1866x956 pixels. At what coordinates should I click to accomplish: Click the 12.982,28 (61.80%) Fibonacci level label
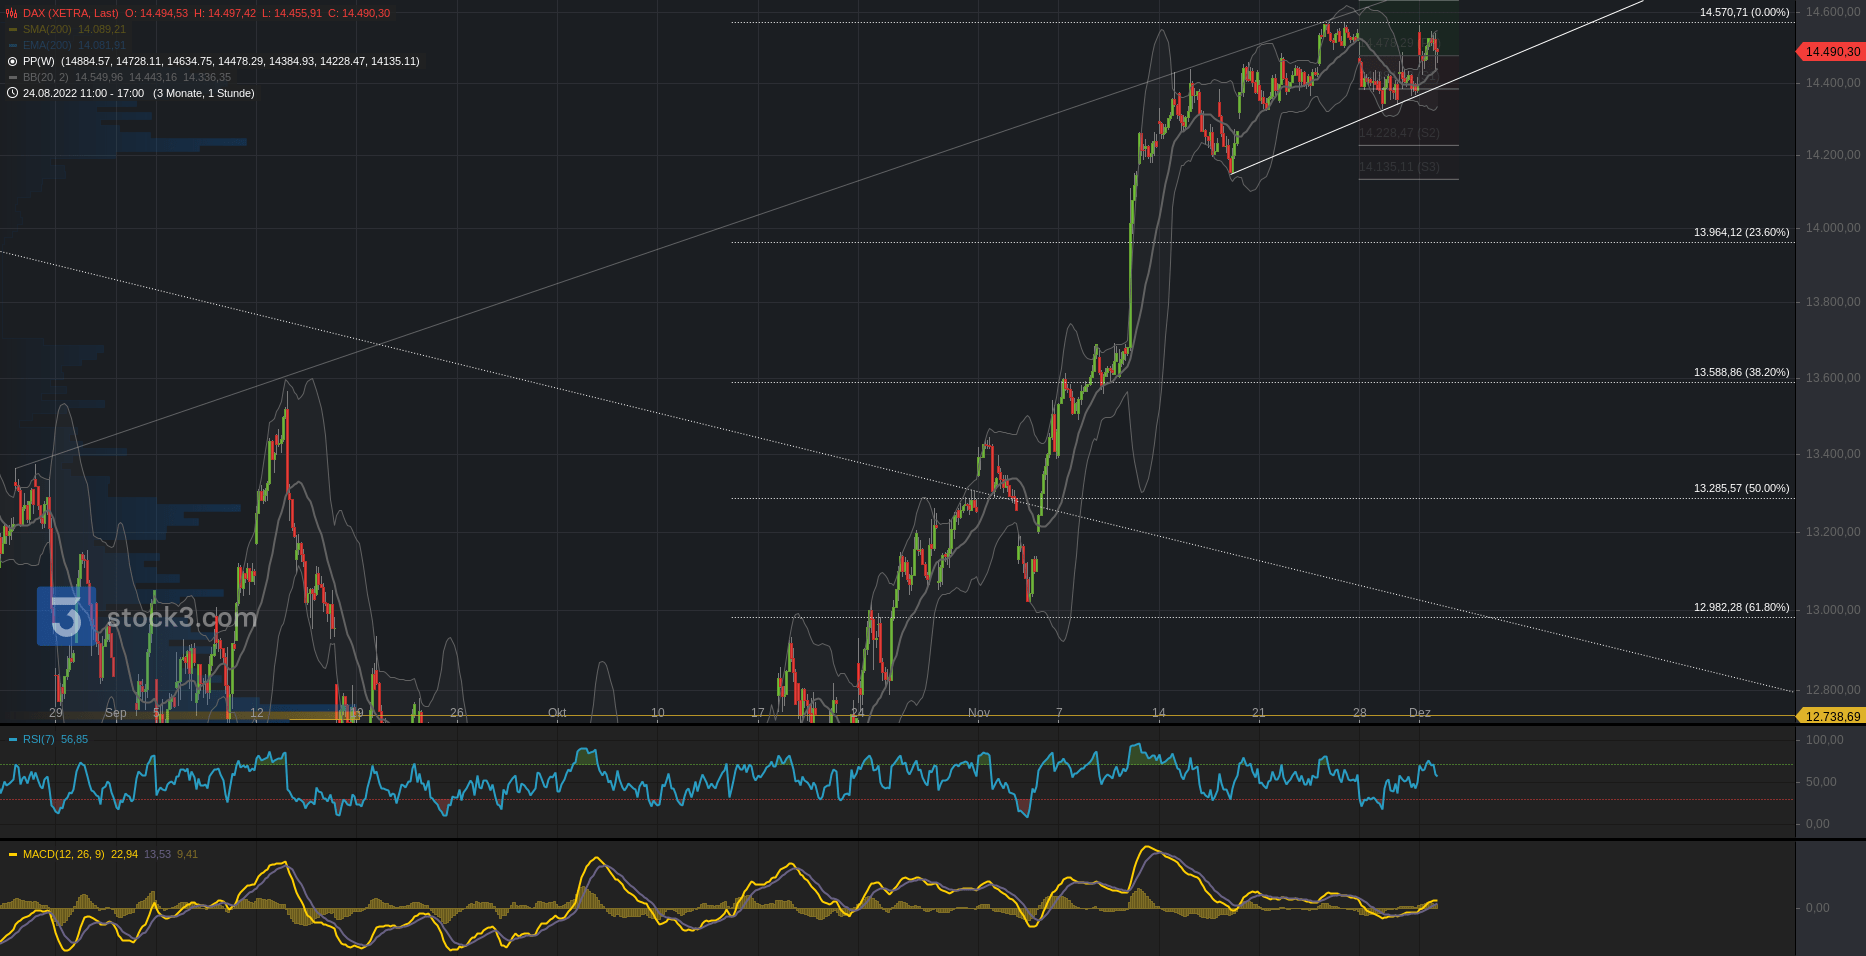click(1741, 607)
